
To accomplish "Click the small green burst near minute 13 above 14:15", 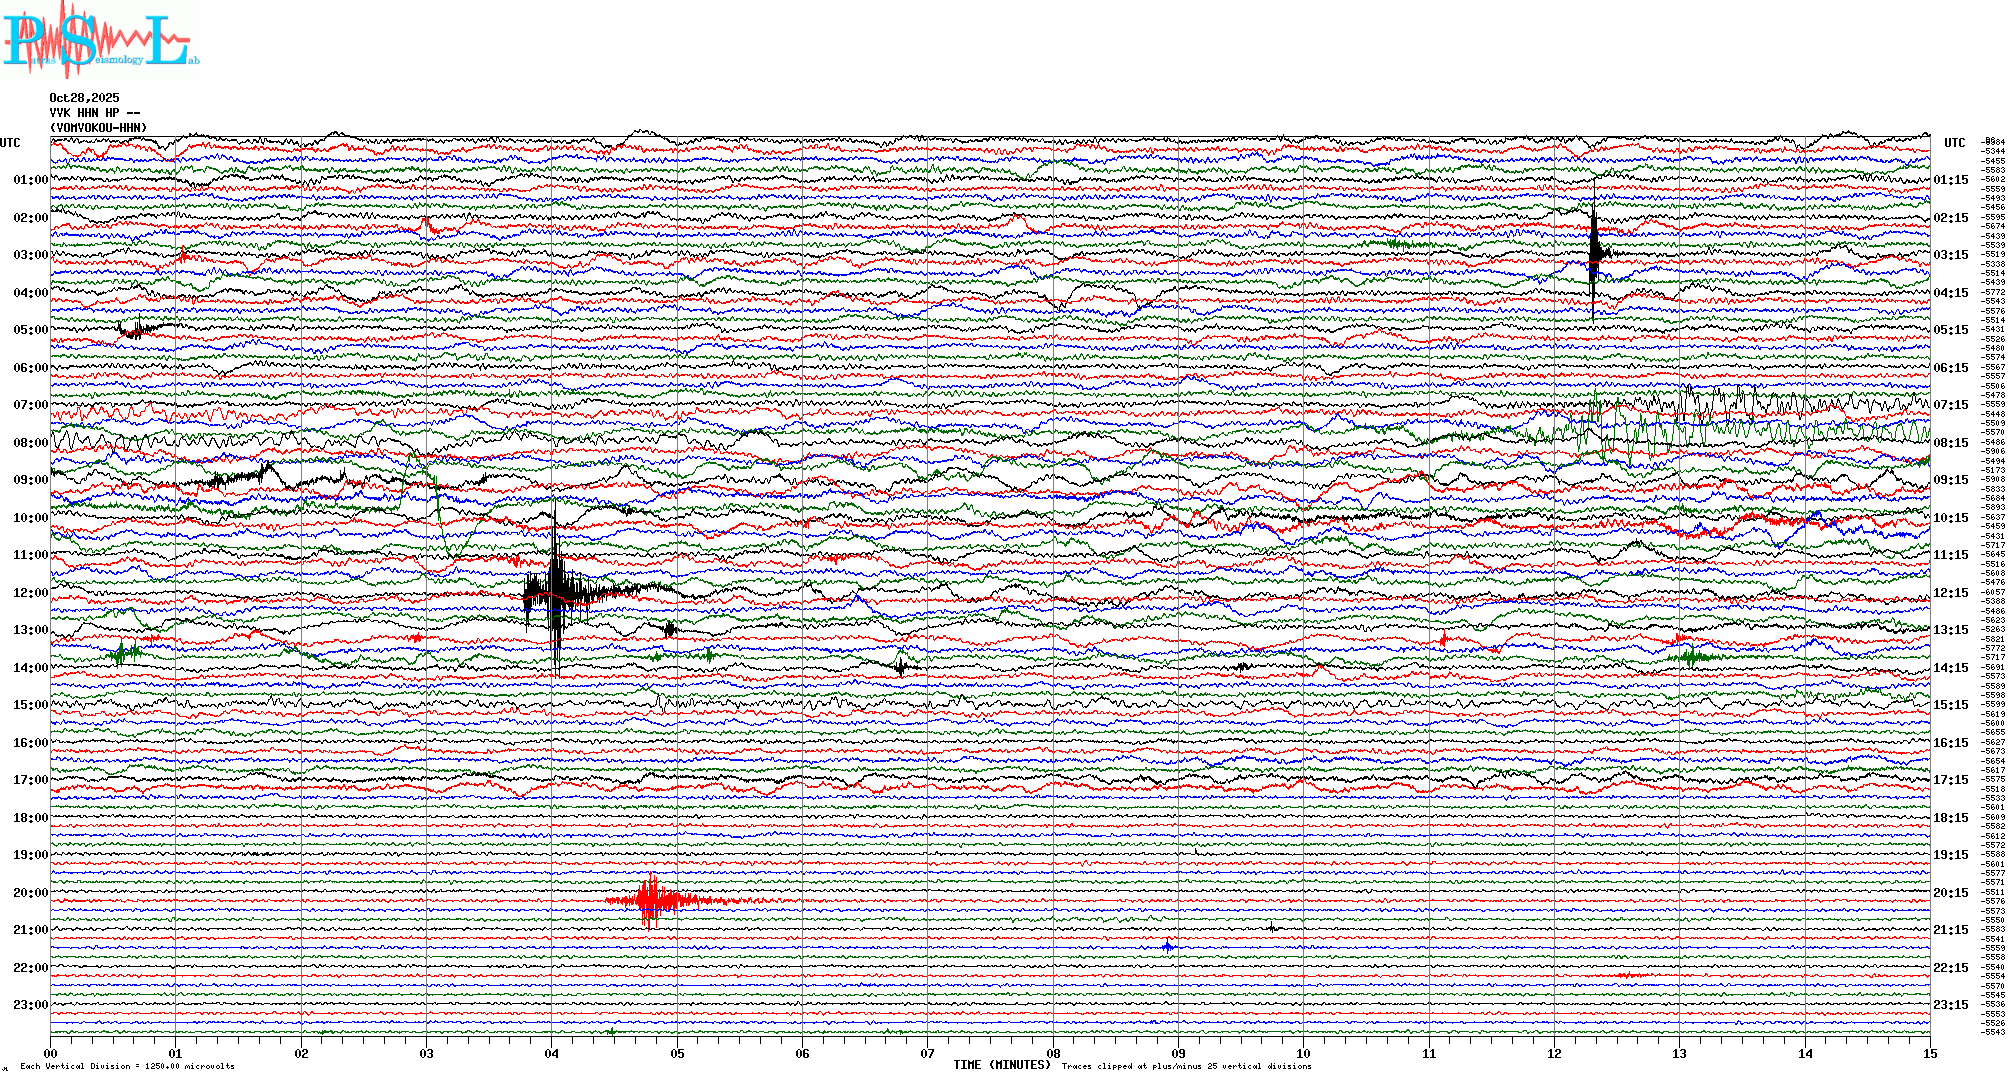I will [x=1692, y=657].
